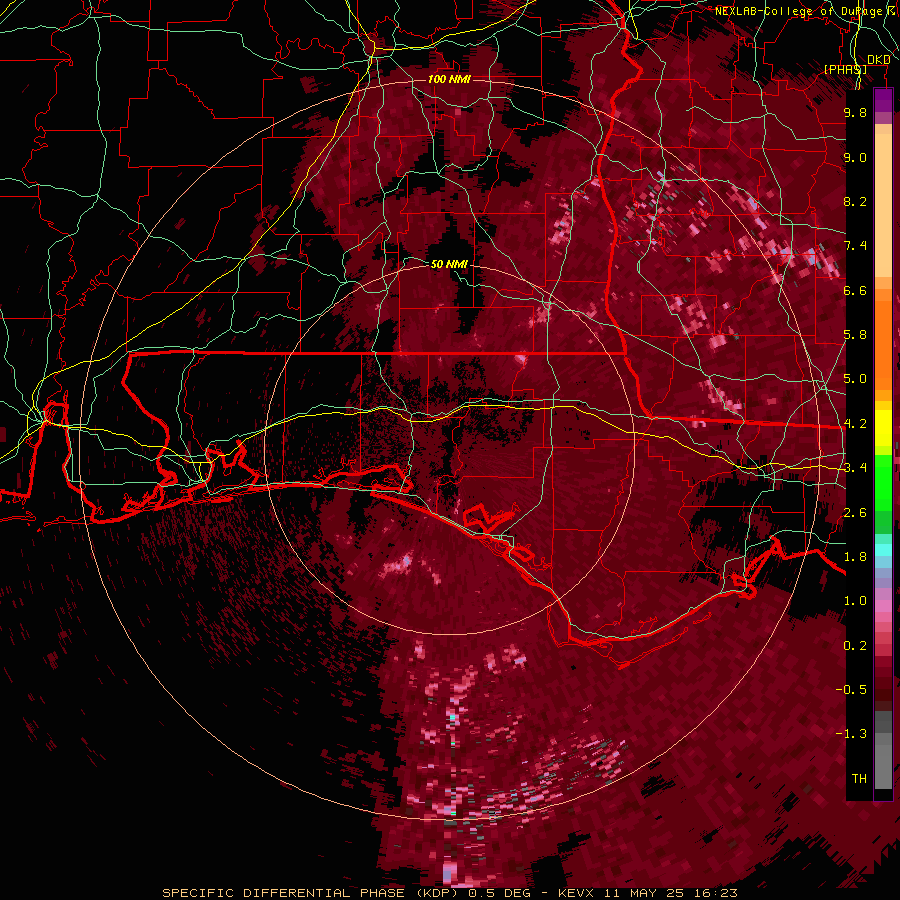The image size is (900, 900).
Task: Click the 50 NMI range ring label
Action: (x=449, y=264)
